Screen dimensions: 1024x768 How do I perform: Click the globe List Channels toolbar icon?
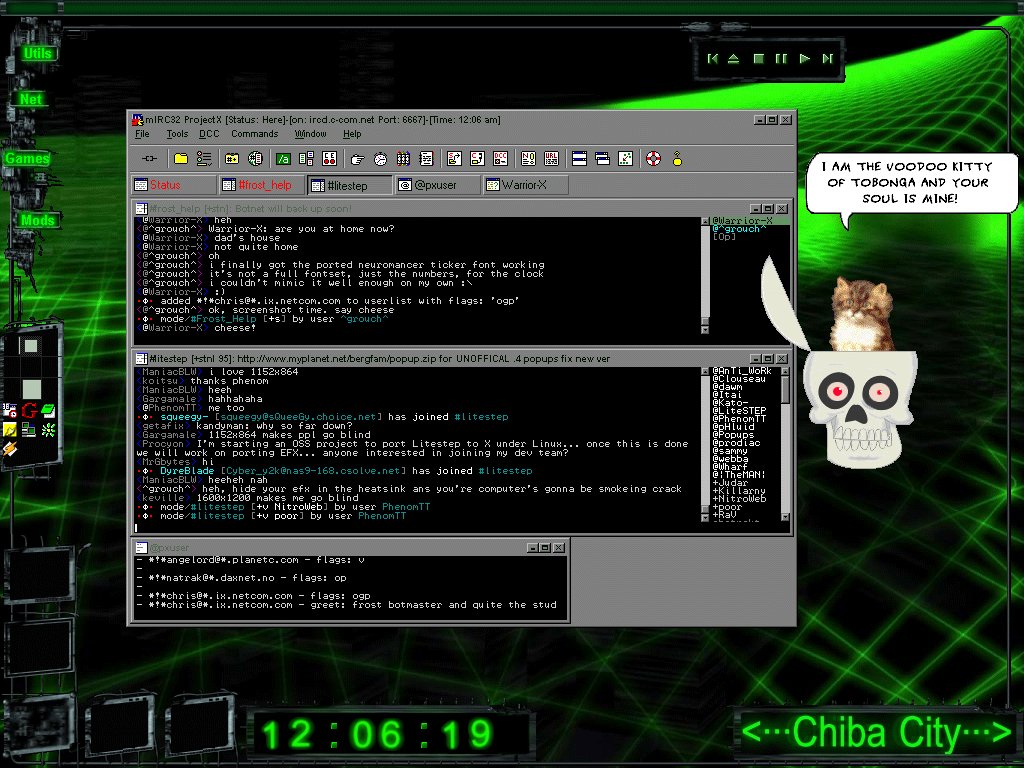click(x=255, y=159)
